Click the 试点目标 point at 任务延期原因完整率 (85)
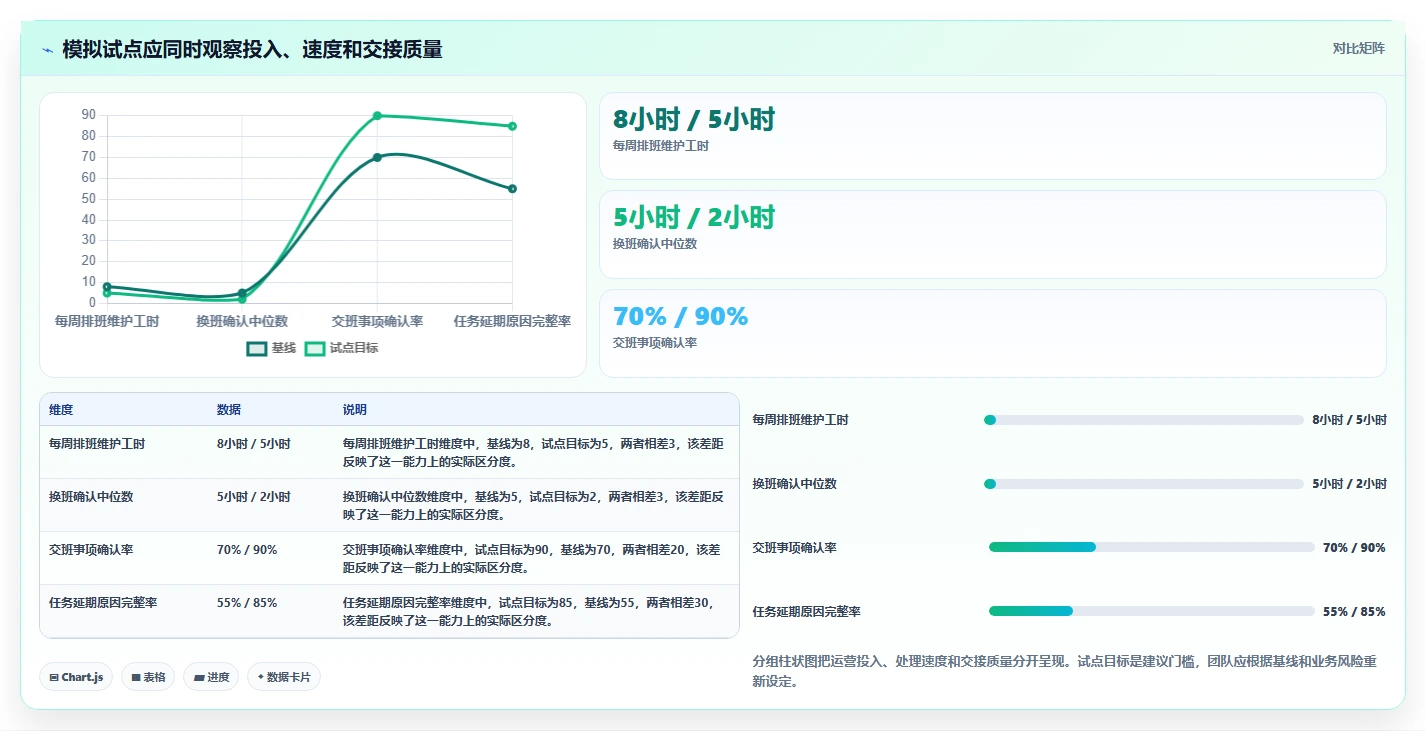 [x=512, y=126]
